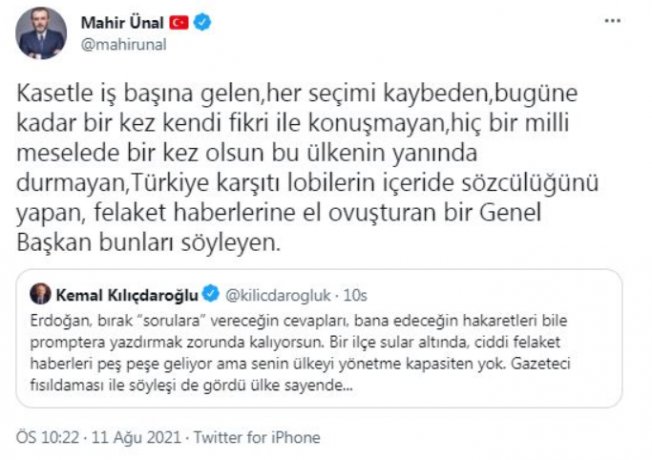
Task: Open the @mahirunal handle link
Action: pos(123,45)
